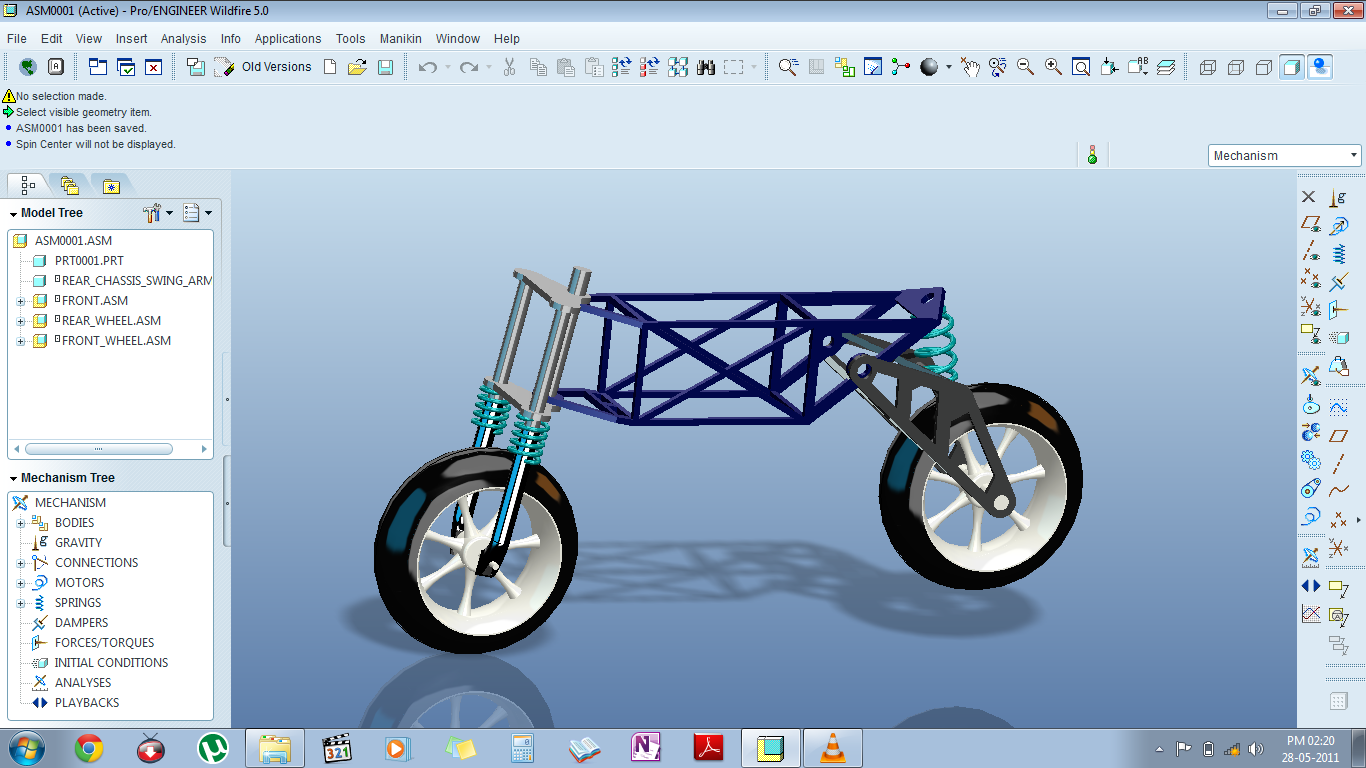Click the gear pair icon in right toolbar

point(1310,460)
